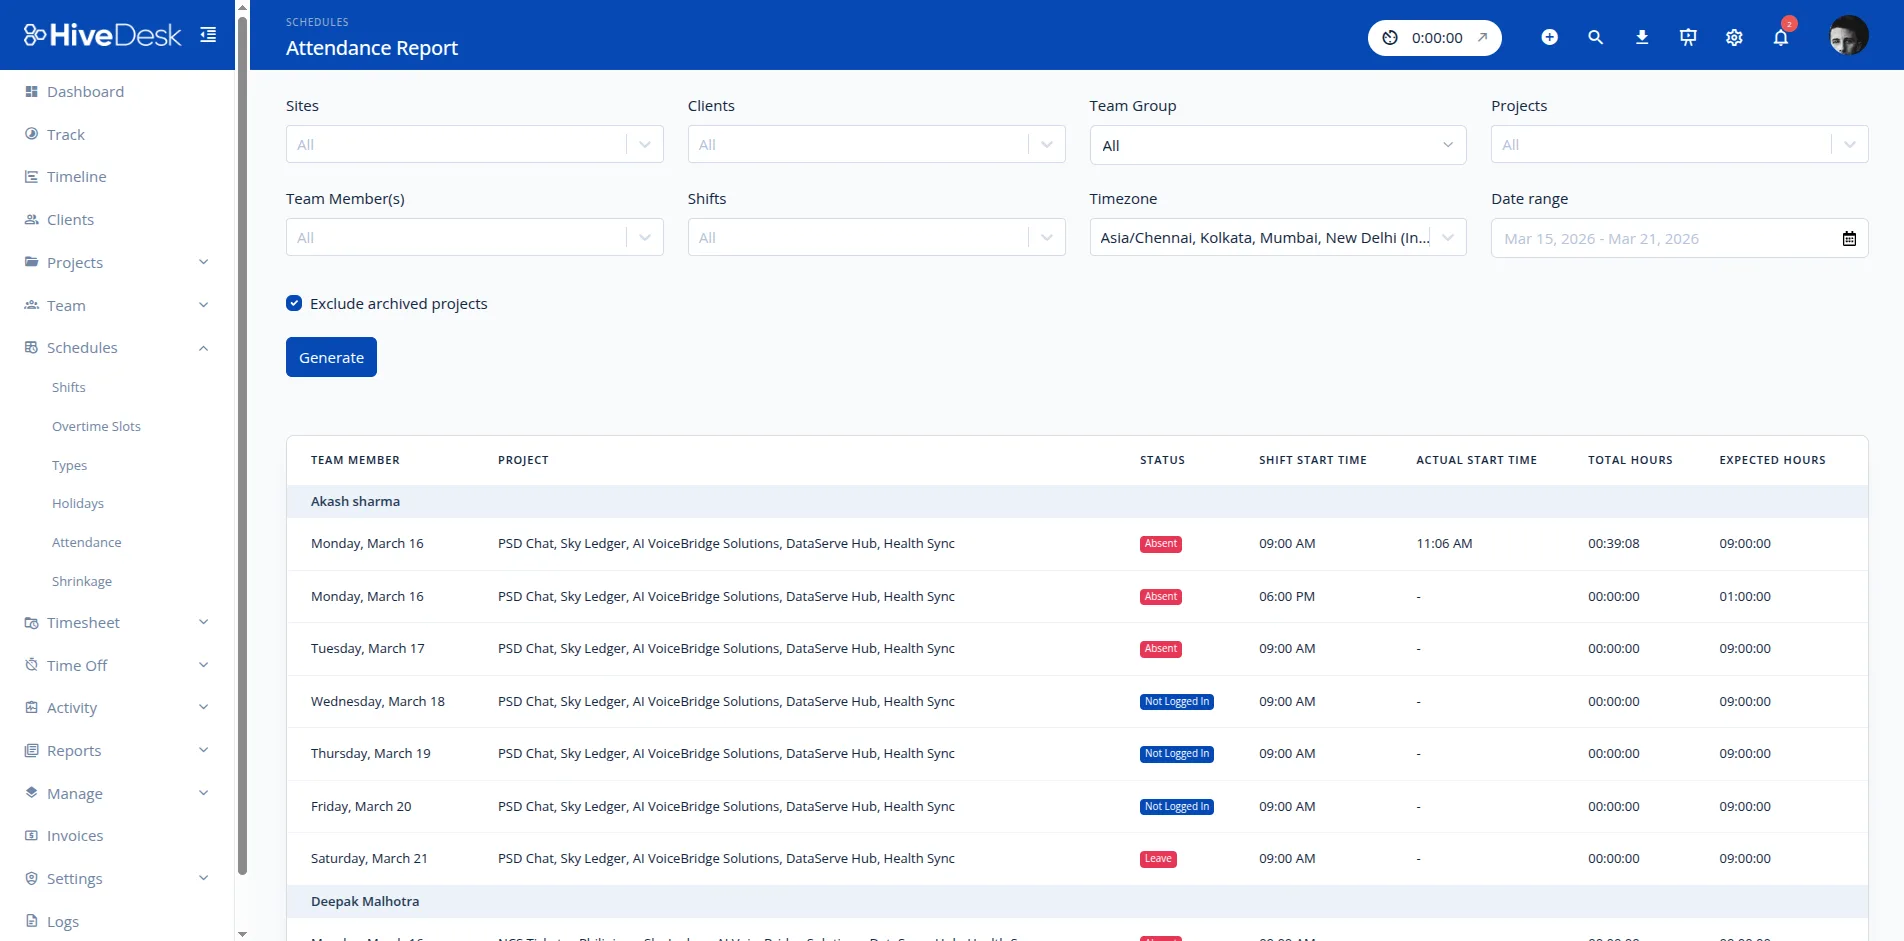This screenshot has height=941, width=1904.
Task: Open the search icon in the top bar
Action: (1595, 37)
